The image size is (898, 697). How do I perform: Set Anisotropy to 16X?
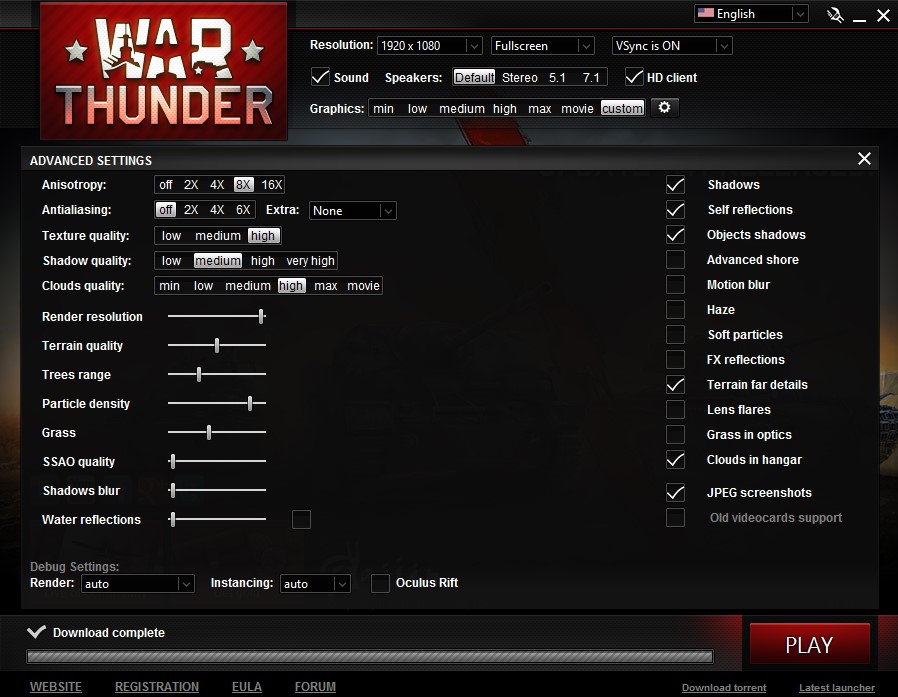272,184
